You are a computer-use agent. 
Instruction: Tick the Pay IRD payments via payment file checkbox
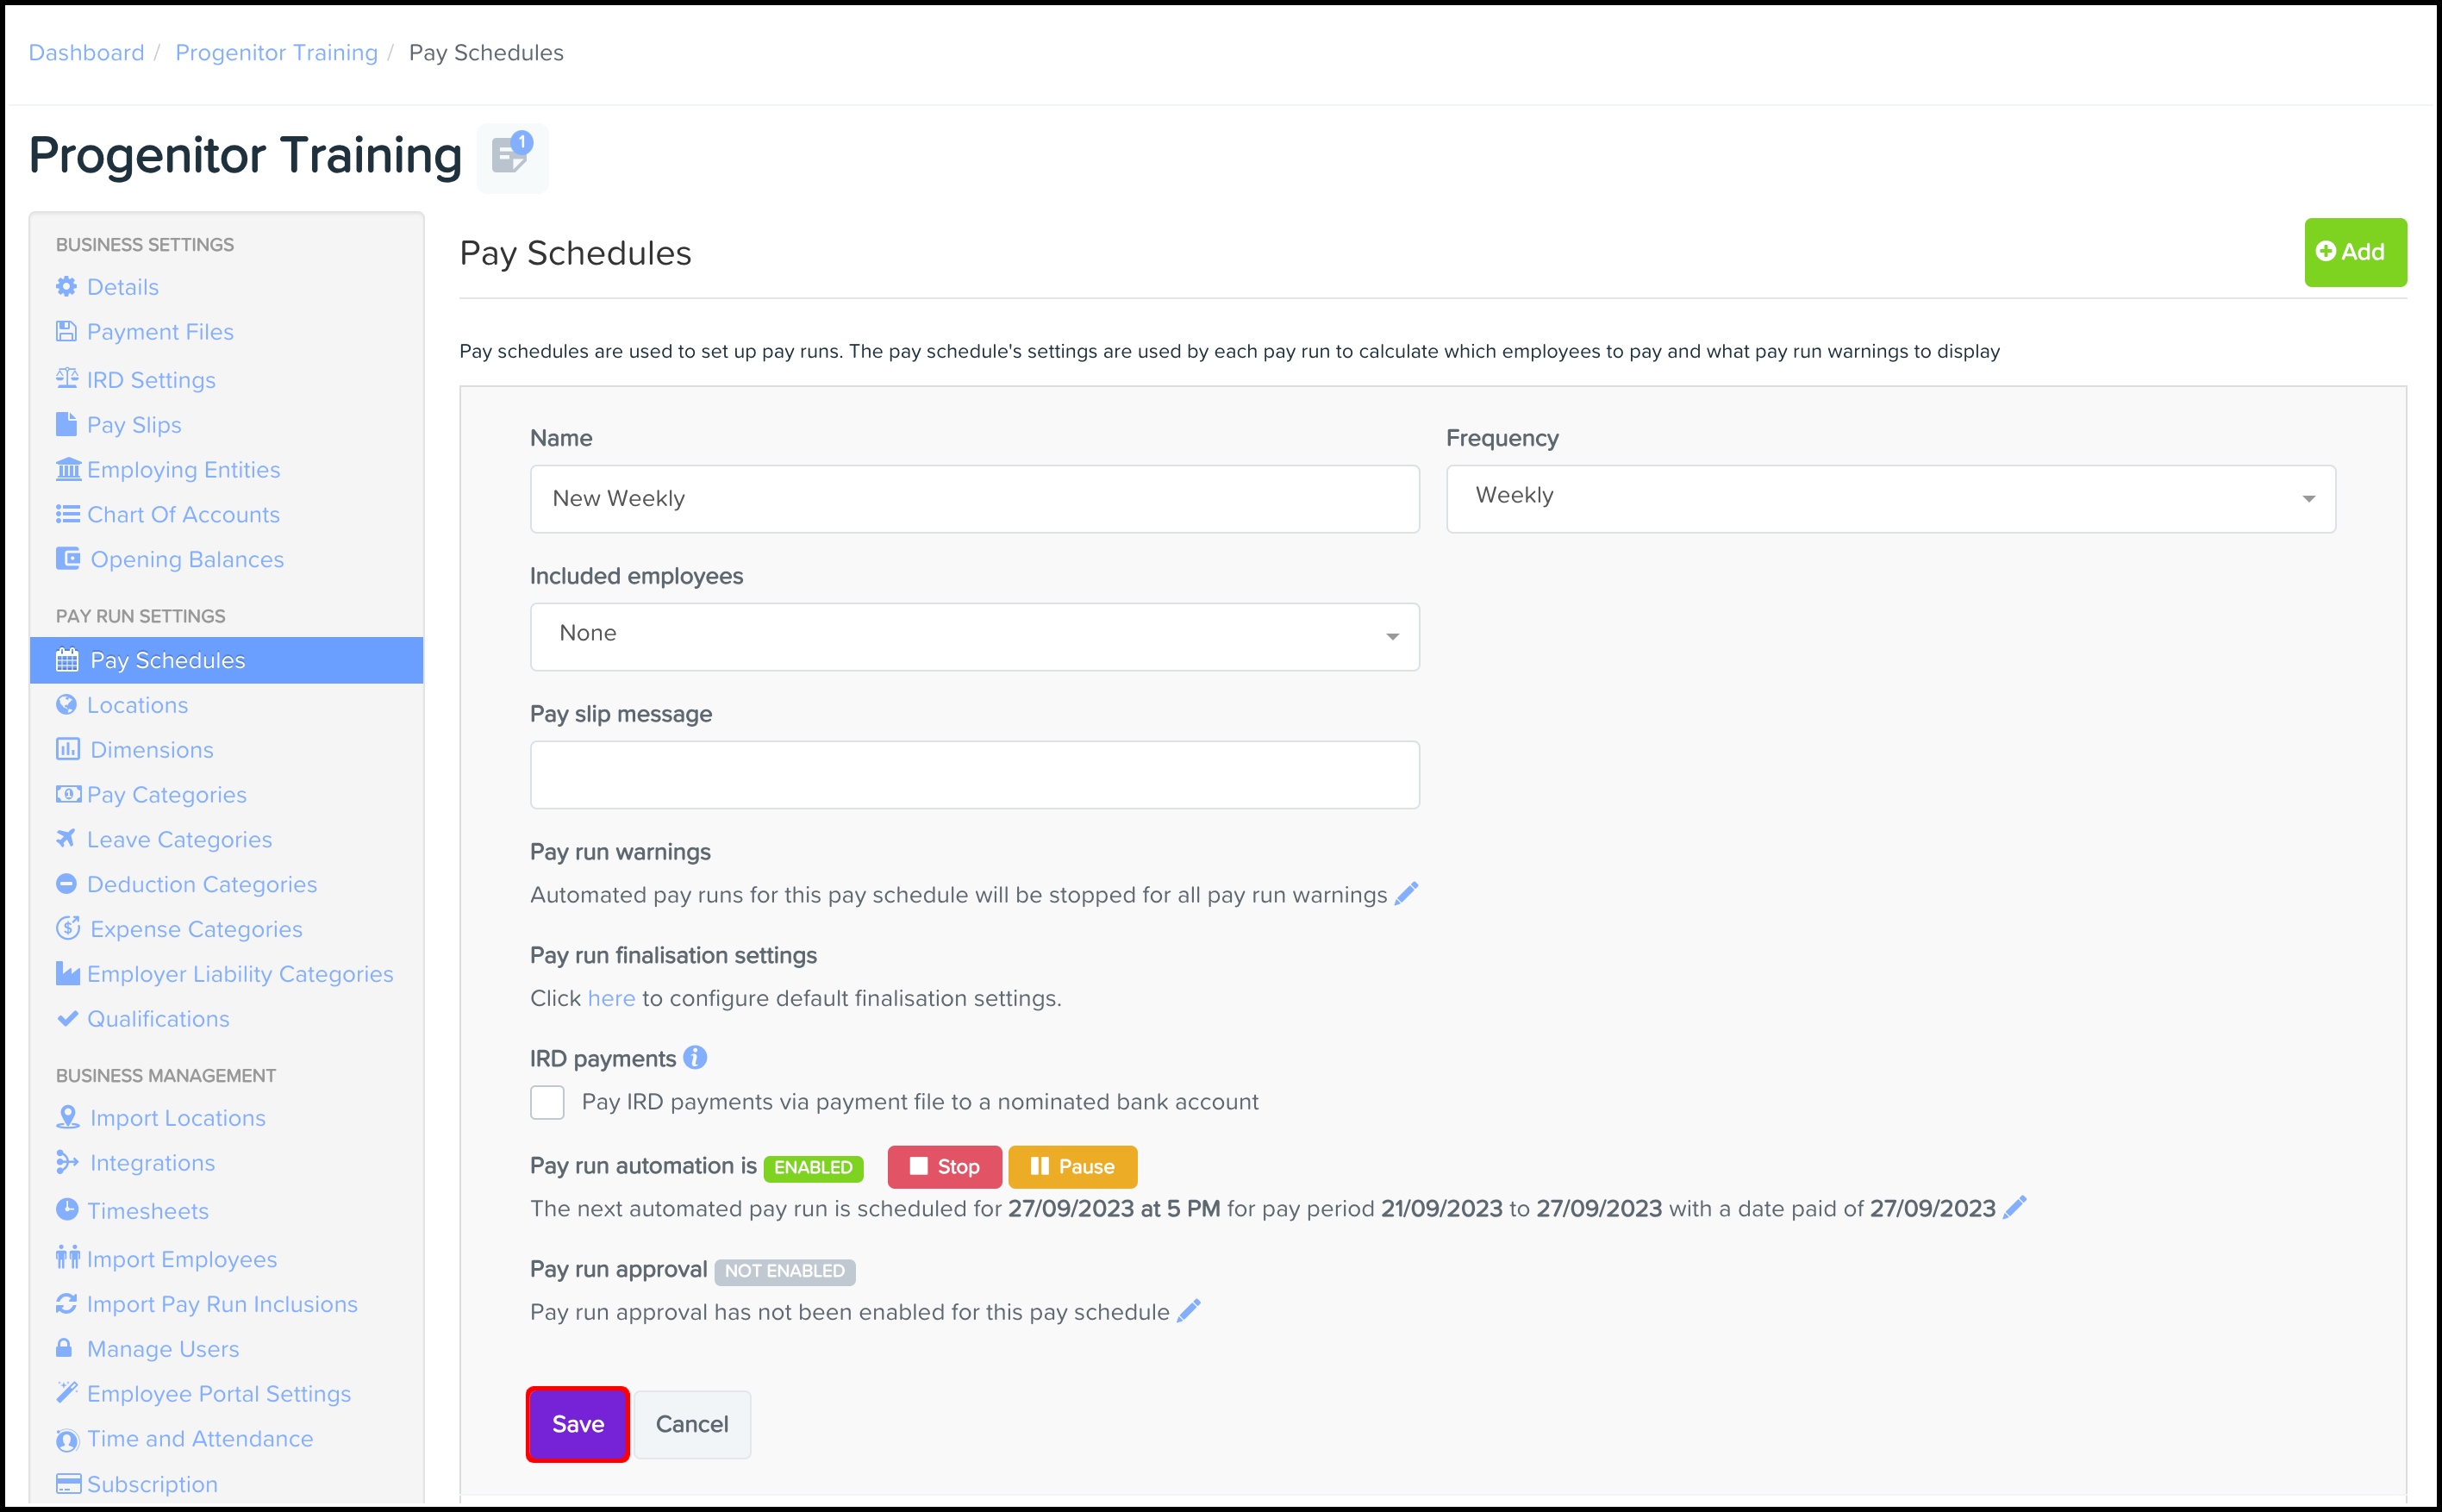click(x=547, y=1102)
